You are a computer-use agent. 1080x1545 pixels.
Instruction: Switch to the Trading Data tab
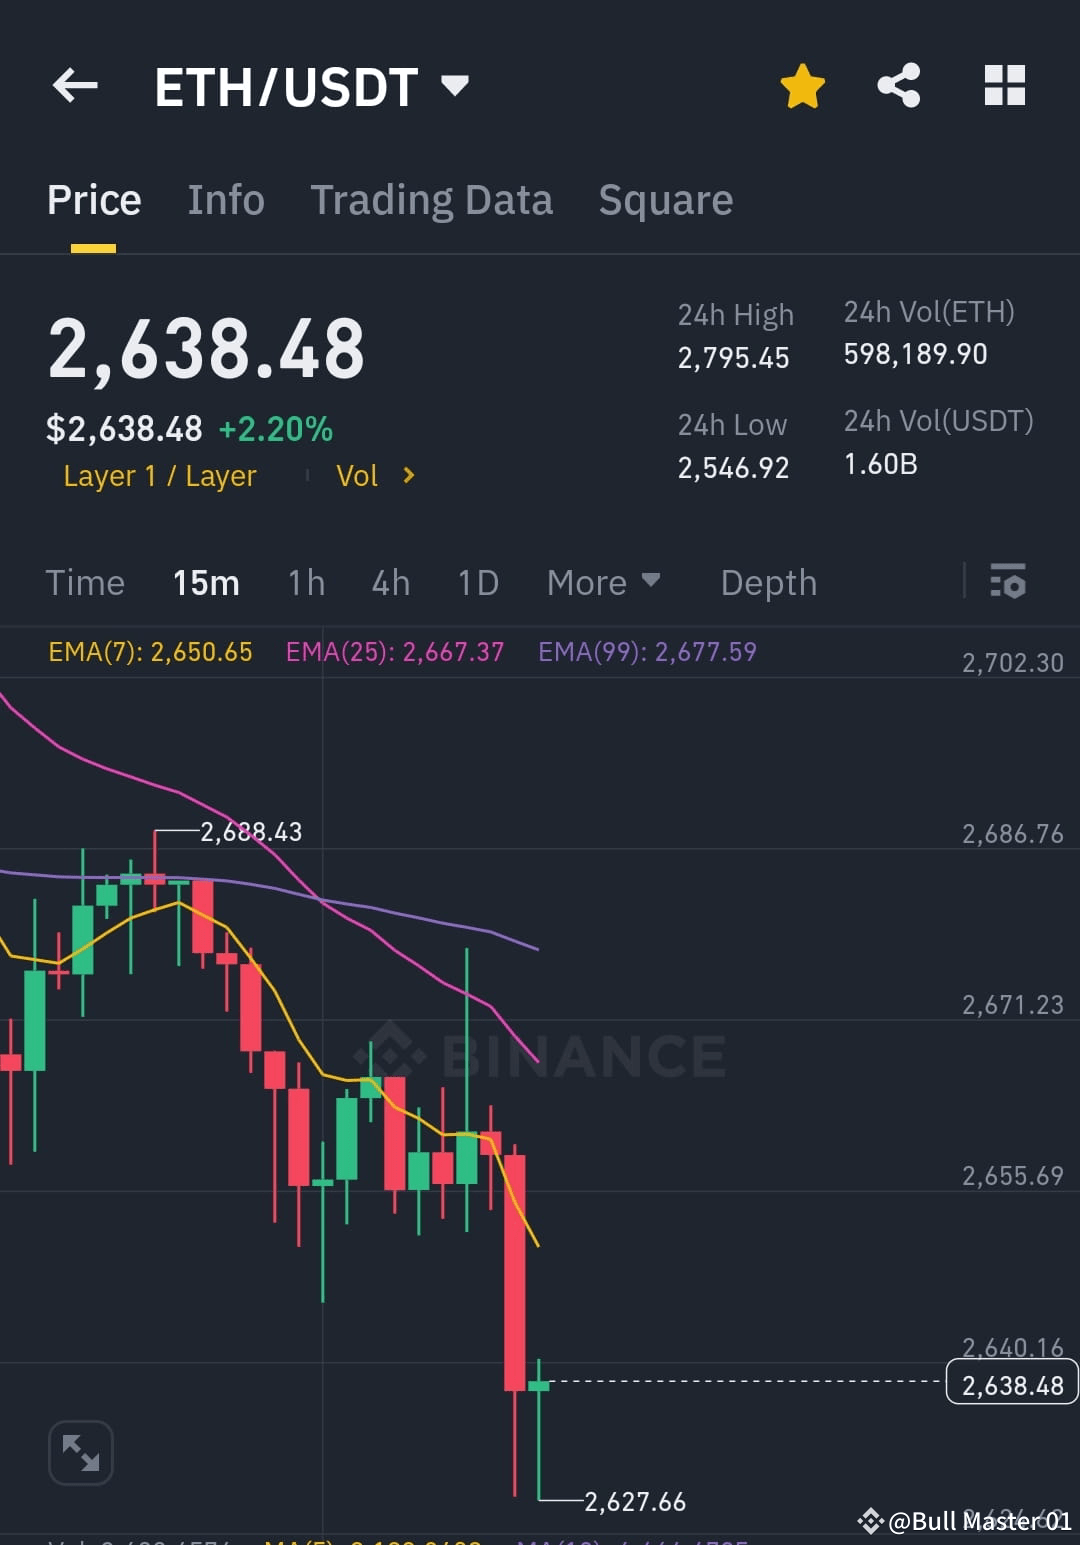point(432,199)
